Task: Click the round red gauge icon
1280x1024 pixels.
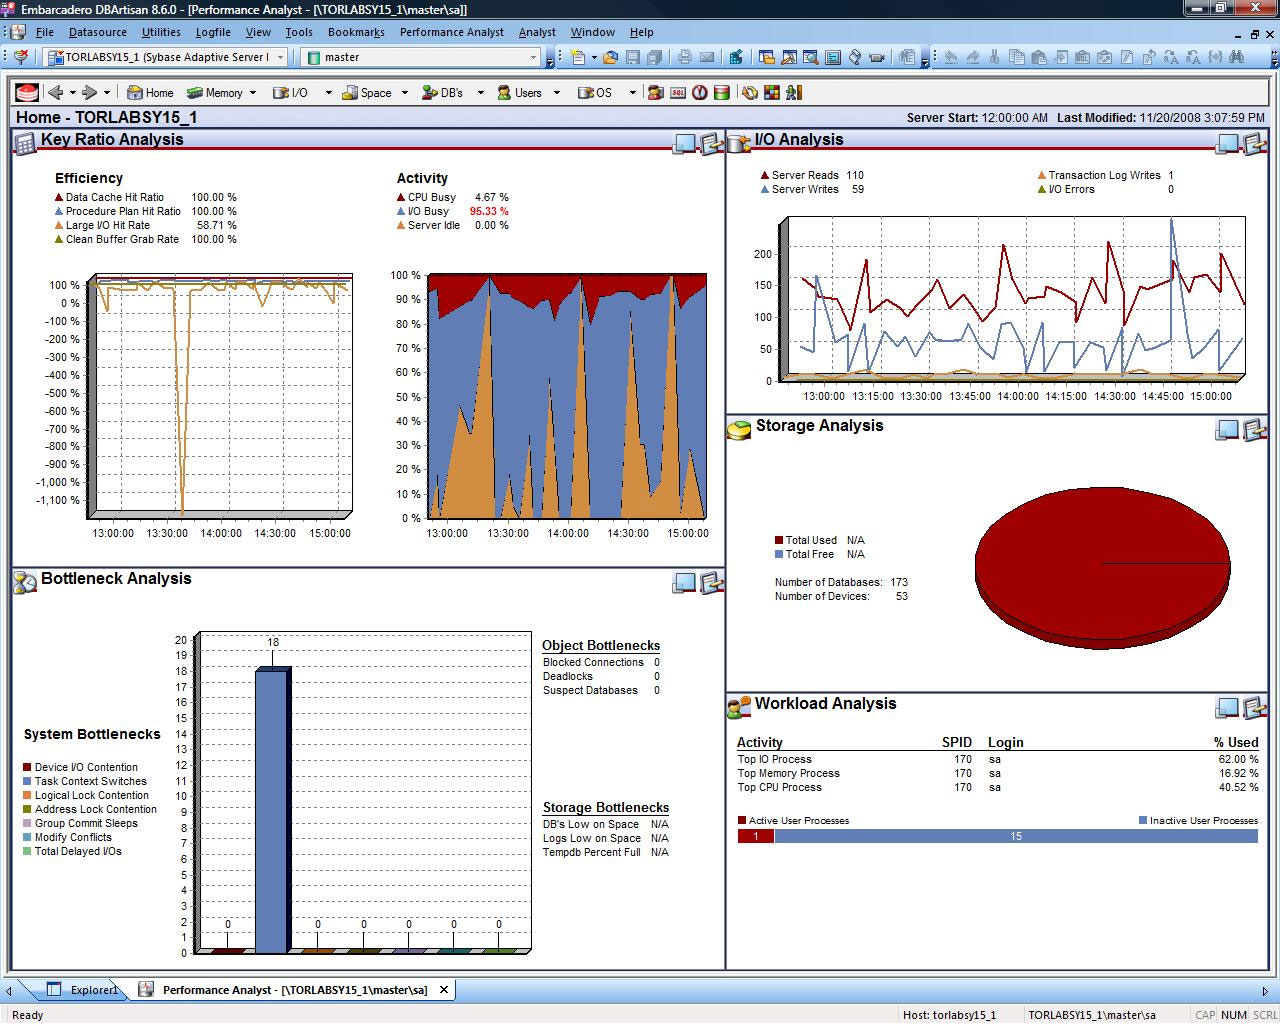Action: coord(700,93)
